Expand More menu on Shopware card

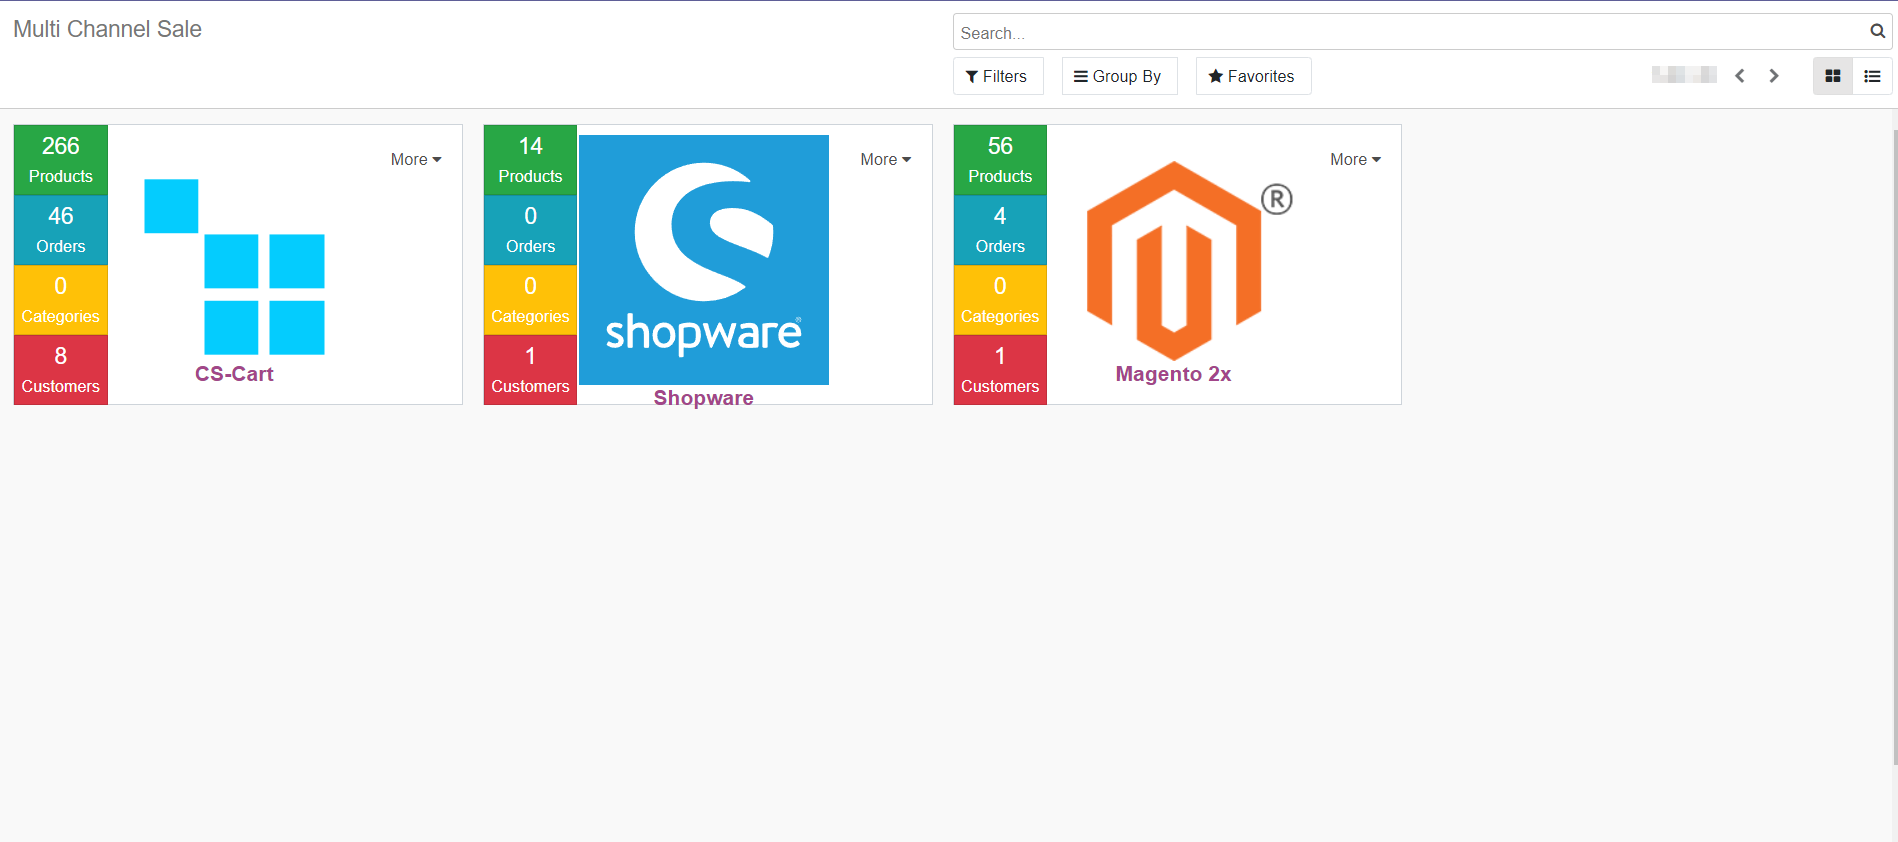pyautogui.click(x=885, y=160)
